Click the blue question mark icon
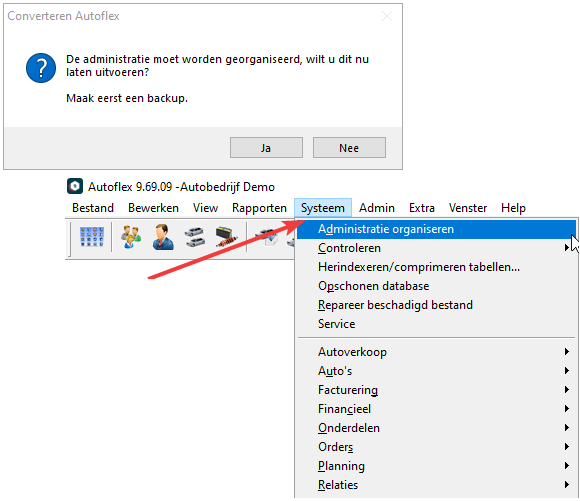 [x=41, y=68]
